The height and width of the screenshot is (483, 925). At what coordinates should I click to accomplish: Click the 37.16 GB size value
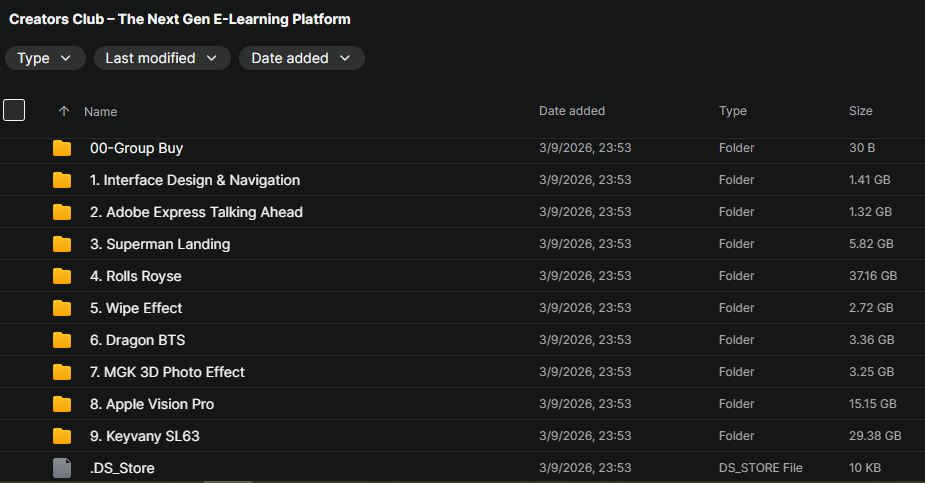[x=873, y=276]
